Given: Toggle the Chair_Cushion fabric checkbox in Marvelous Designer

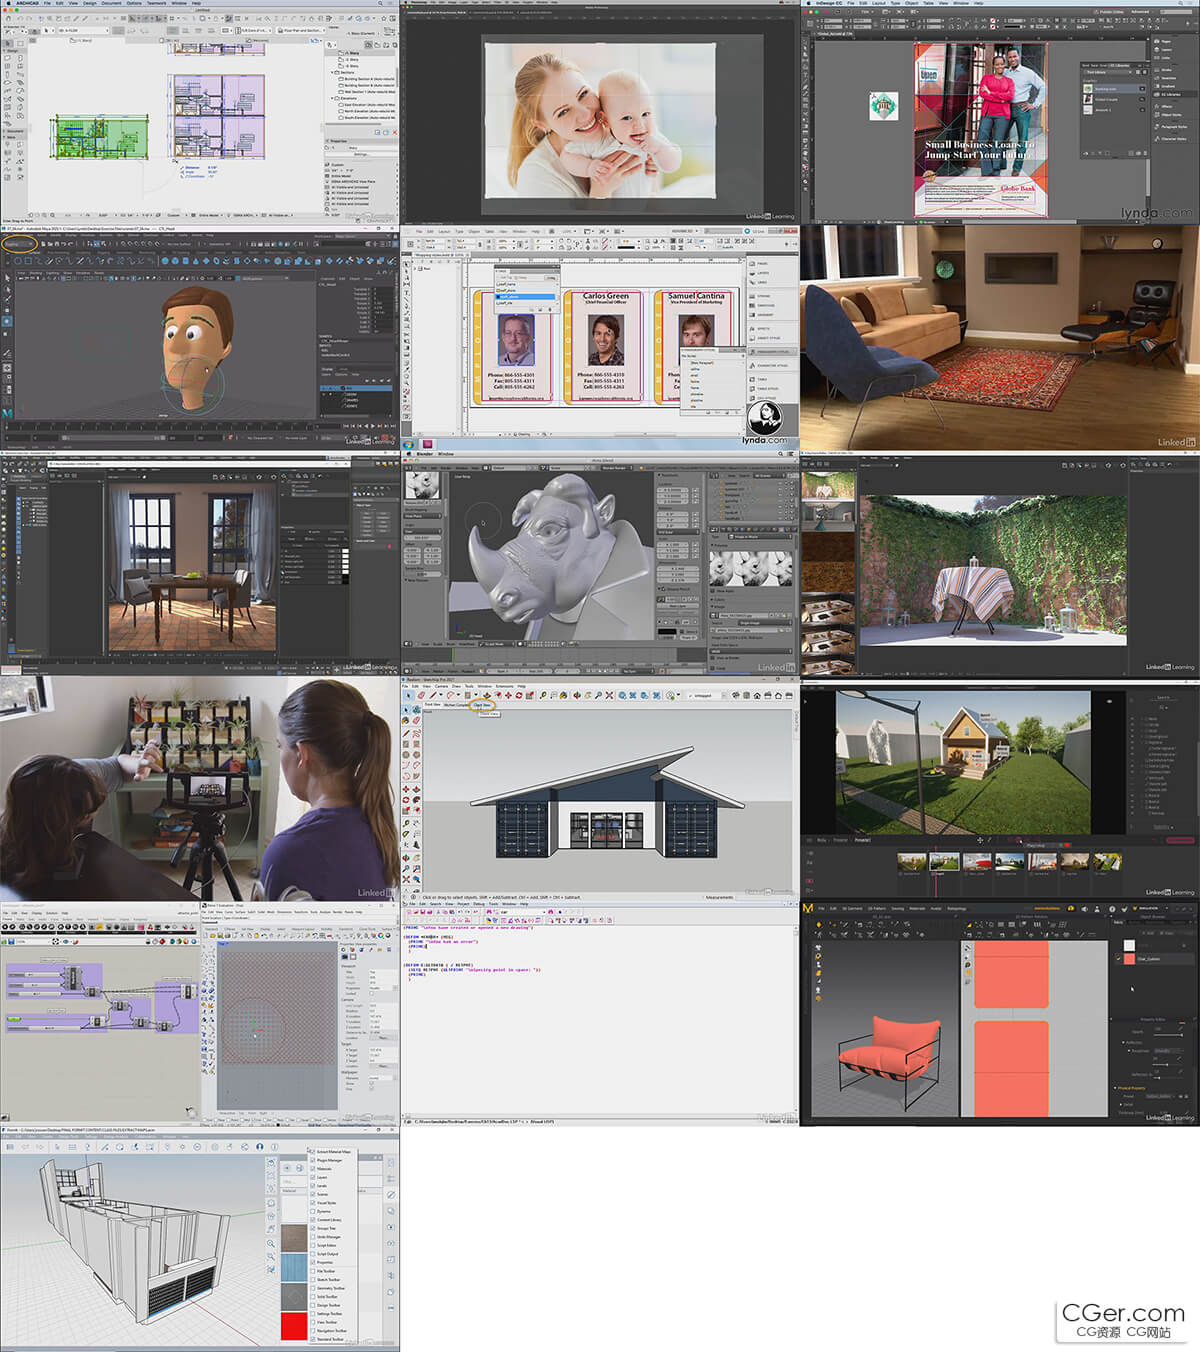Looking at the screenshot, I should [1118, 959].
